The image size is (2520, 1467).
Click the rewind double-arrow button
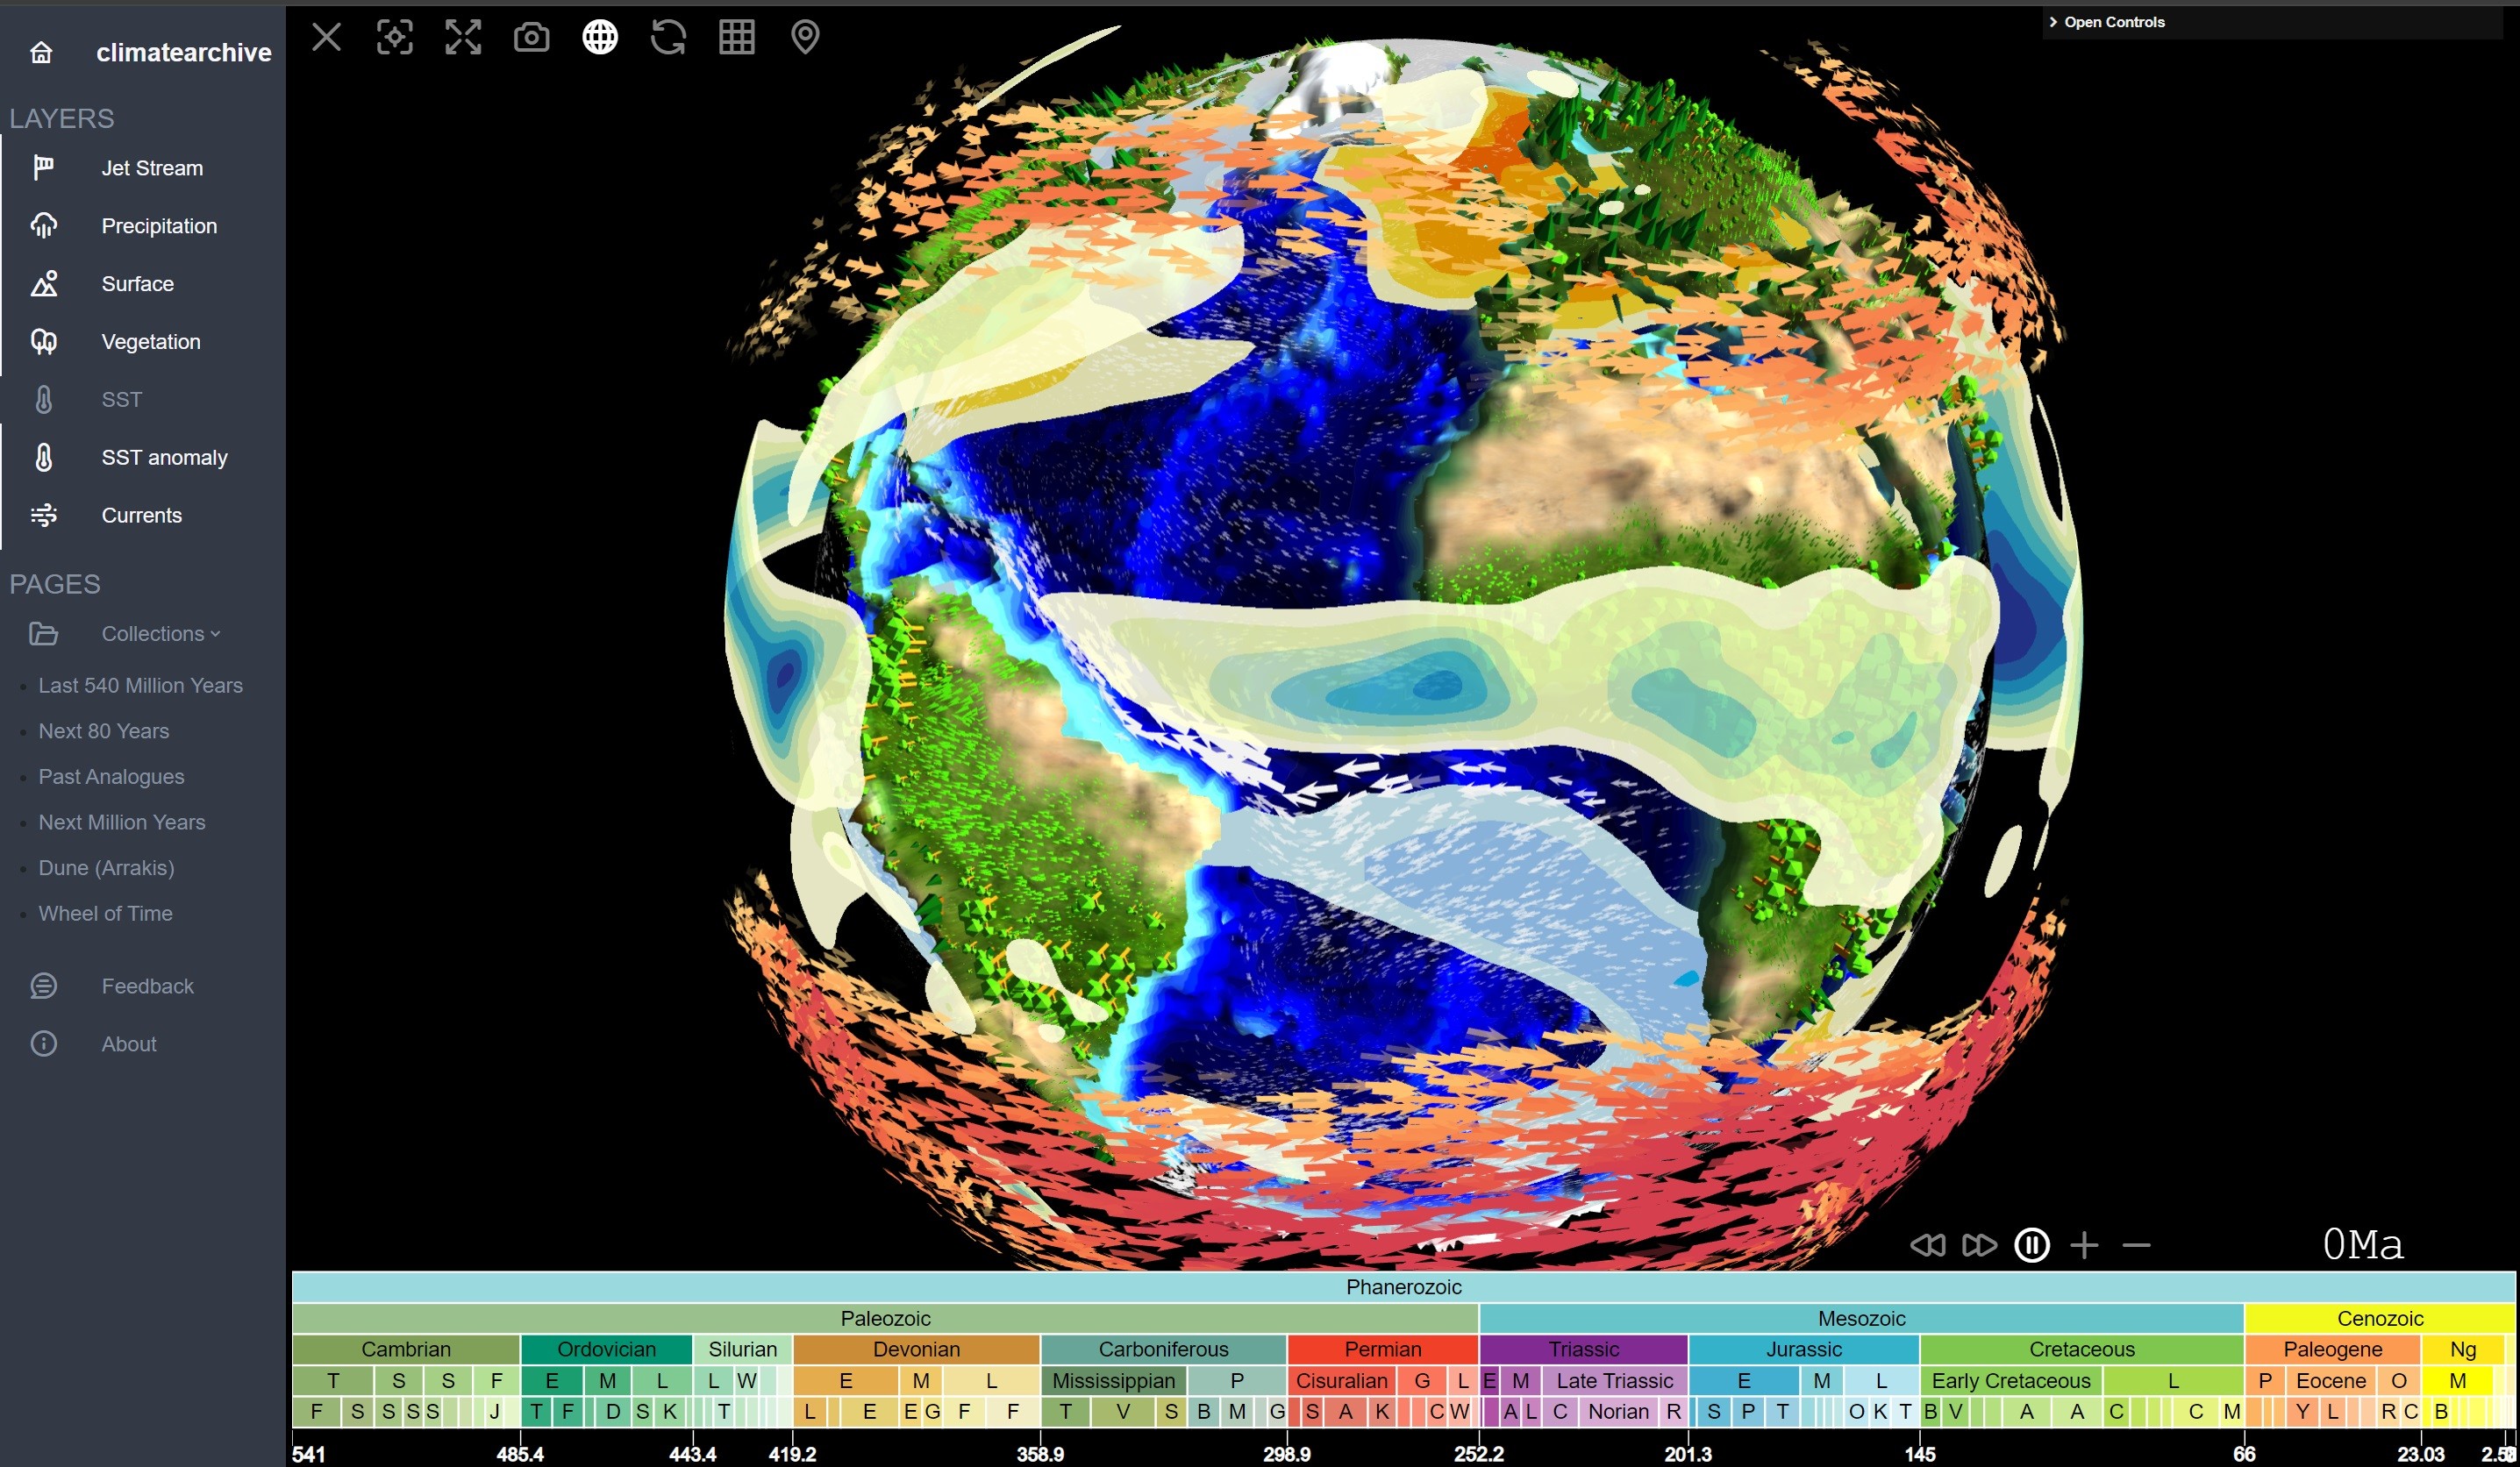click(x=1927, y=1245)
